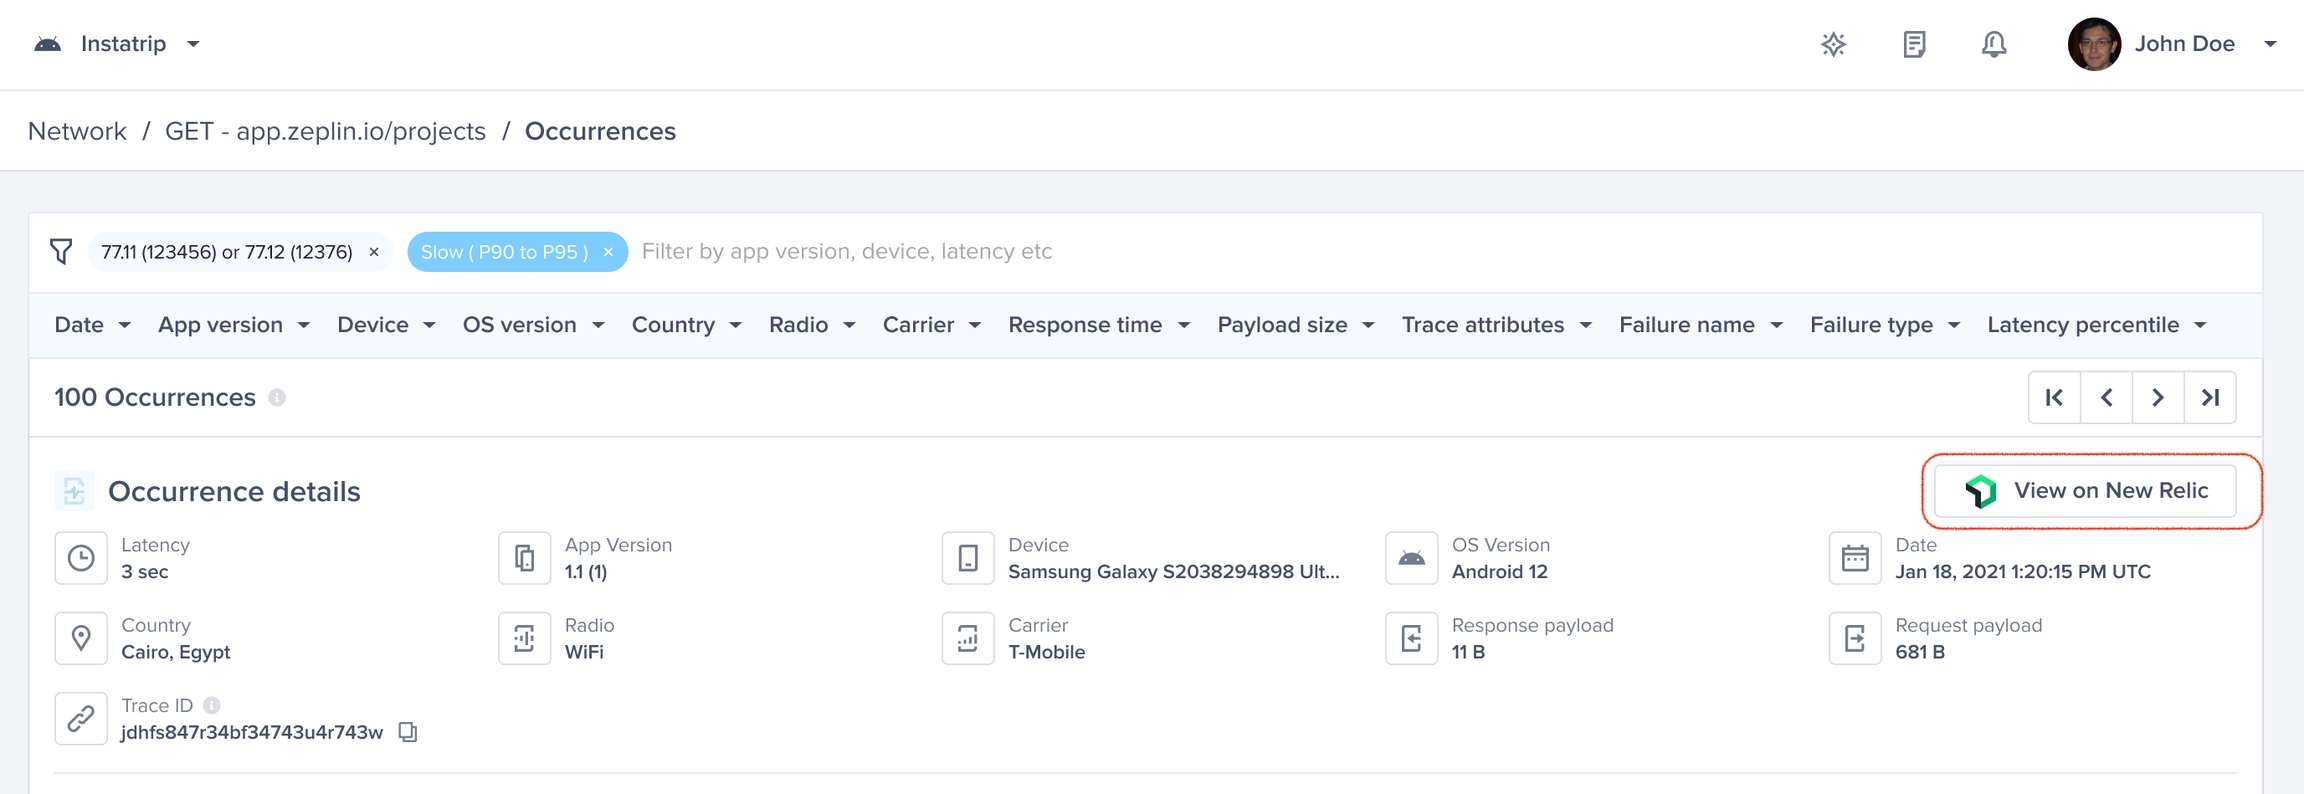Copy the Trace ID value
The width and height of the screenshot is (2304, 794).
click(x=408, y=732)
